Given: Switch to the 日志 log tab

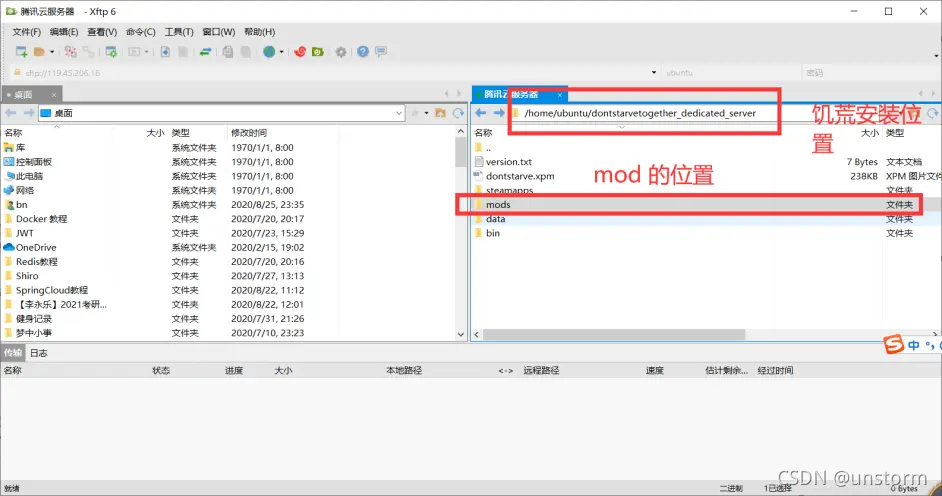Looking at the screenshot, I should (x=38, y=353).
